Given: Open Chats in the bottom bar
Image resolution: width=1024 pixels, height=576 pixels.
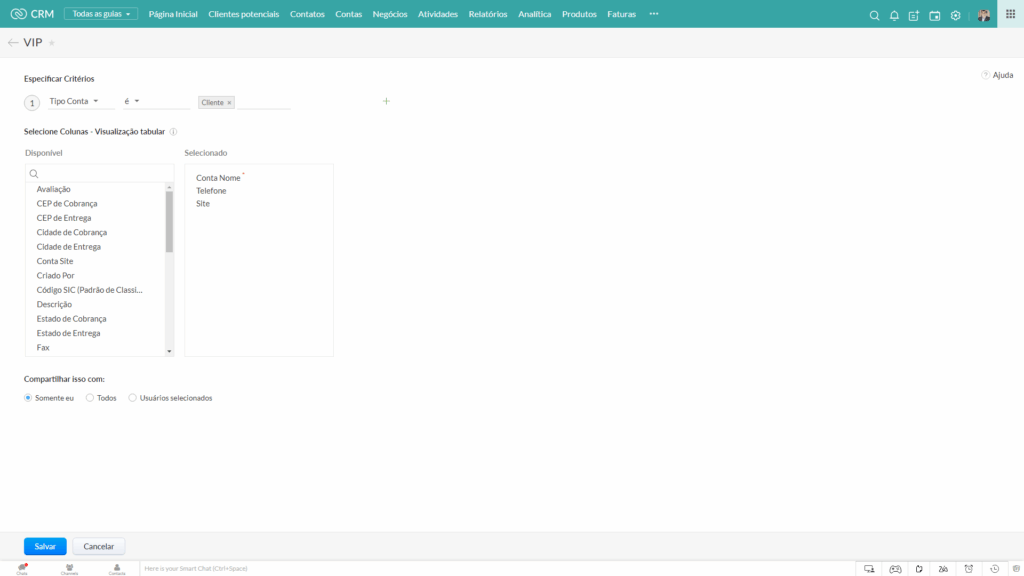Looking at the screenshot, I should (x=22, y=569).
